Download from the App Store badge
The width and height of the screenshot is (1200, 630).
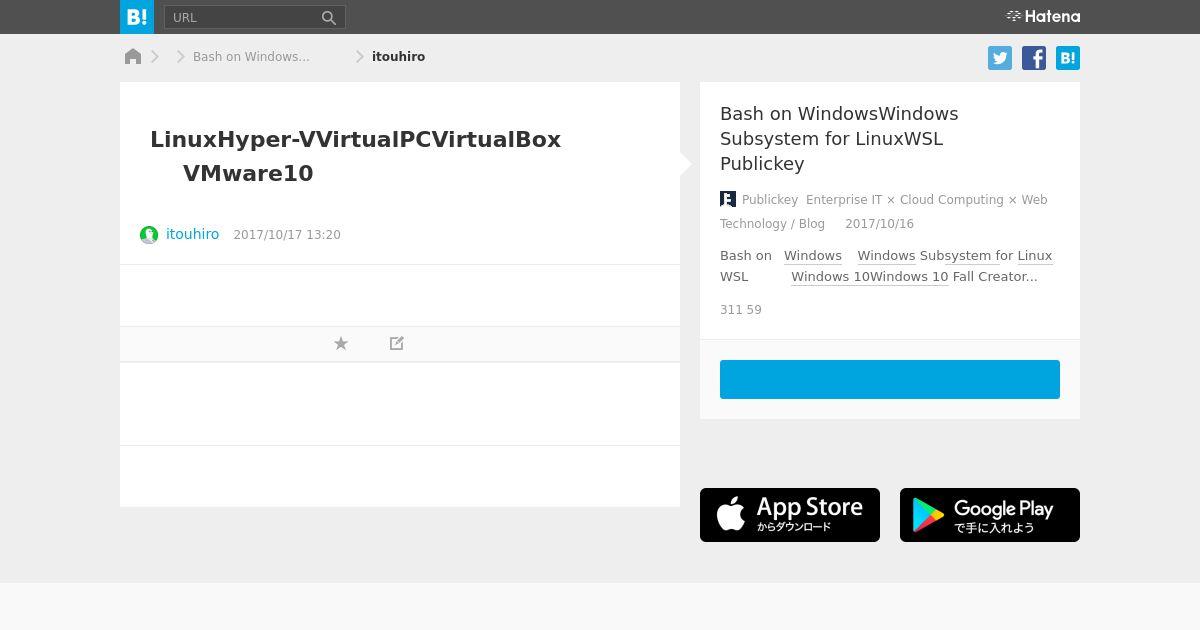coord(790,515)
